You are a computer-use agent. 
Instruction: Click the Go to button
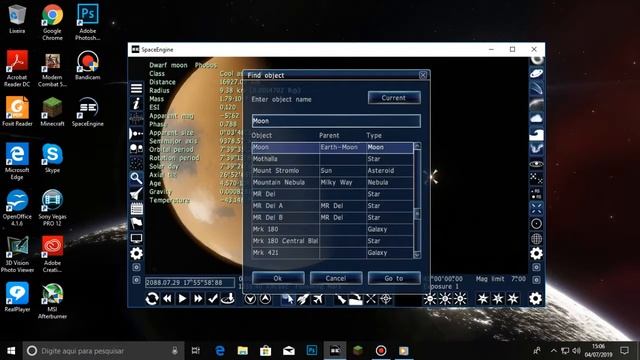click(394, 278)
